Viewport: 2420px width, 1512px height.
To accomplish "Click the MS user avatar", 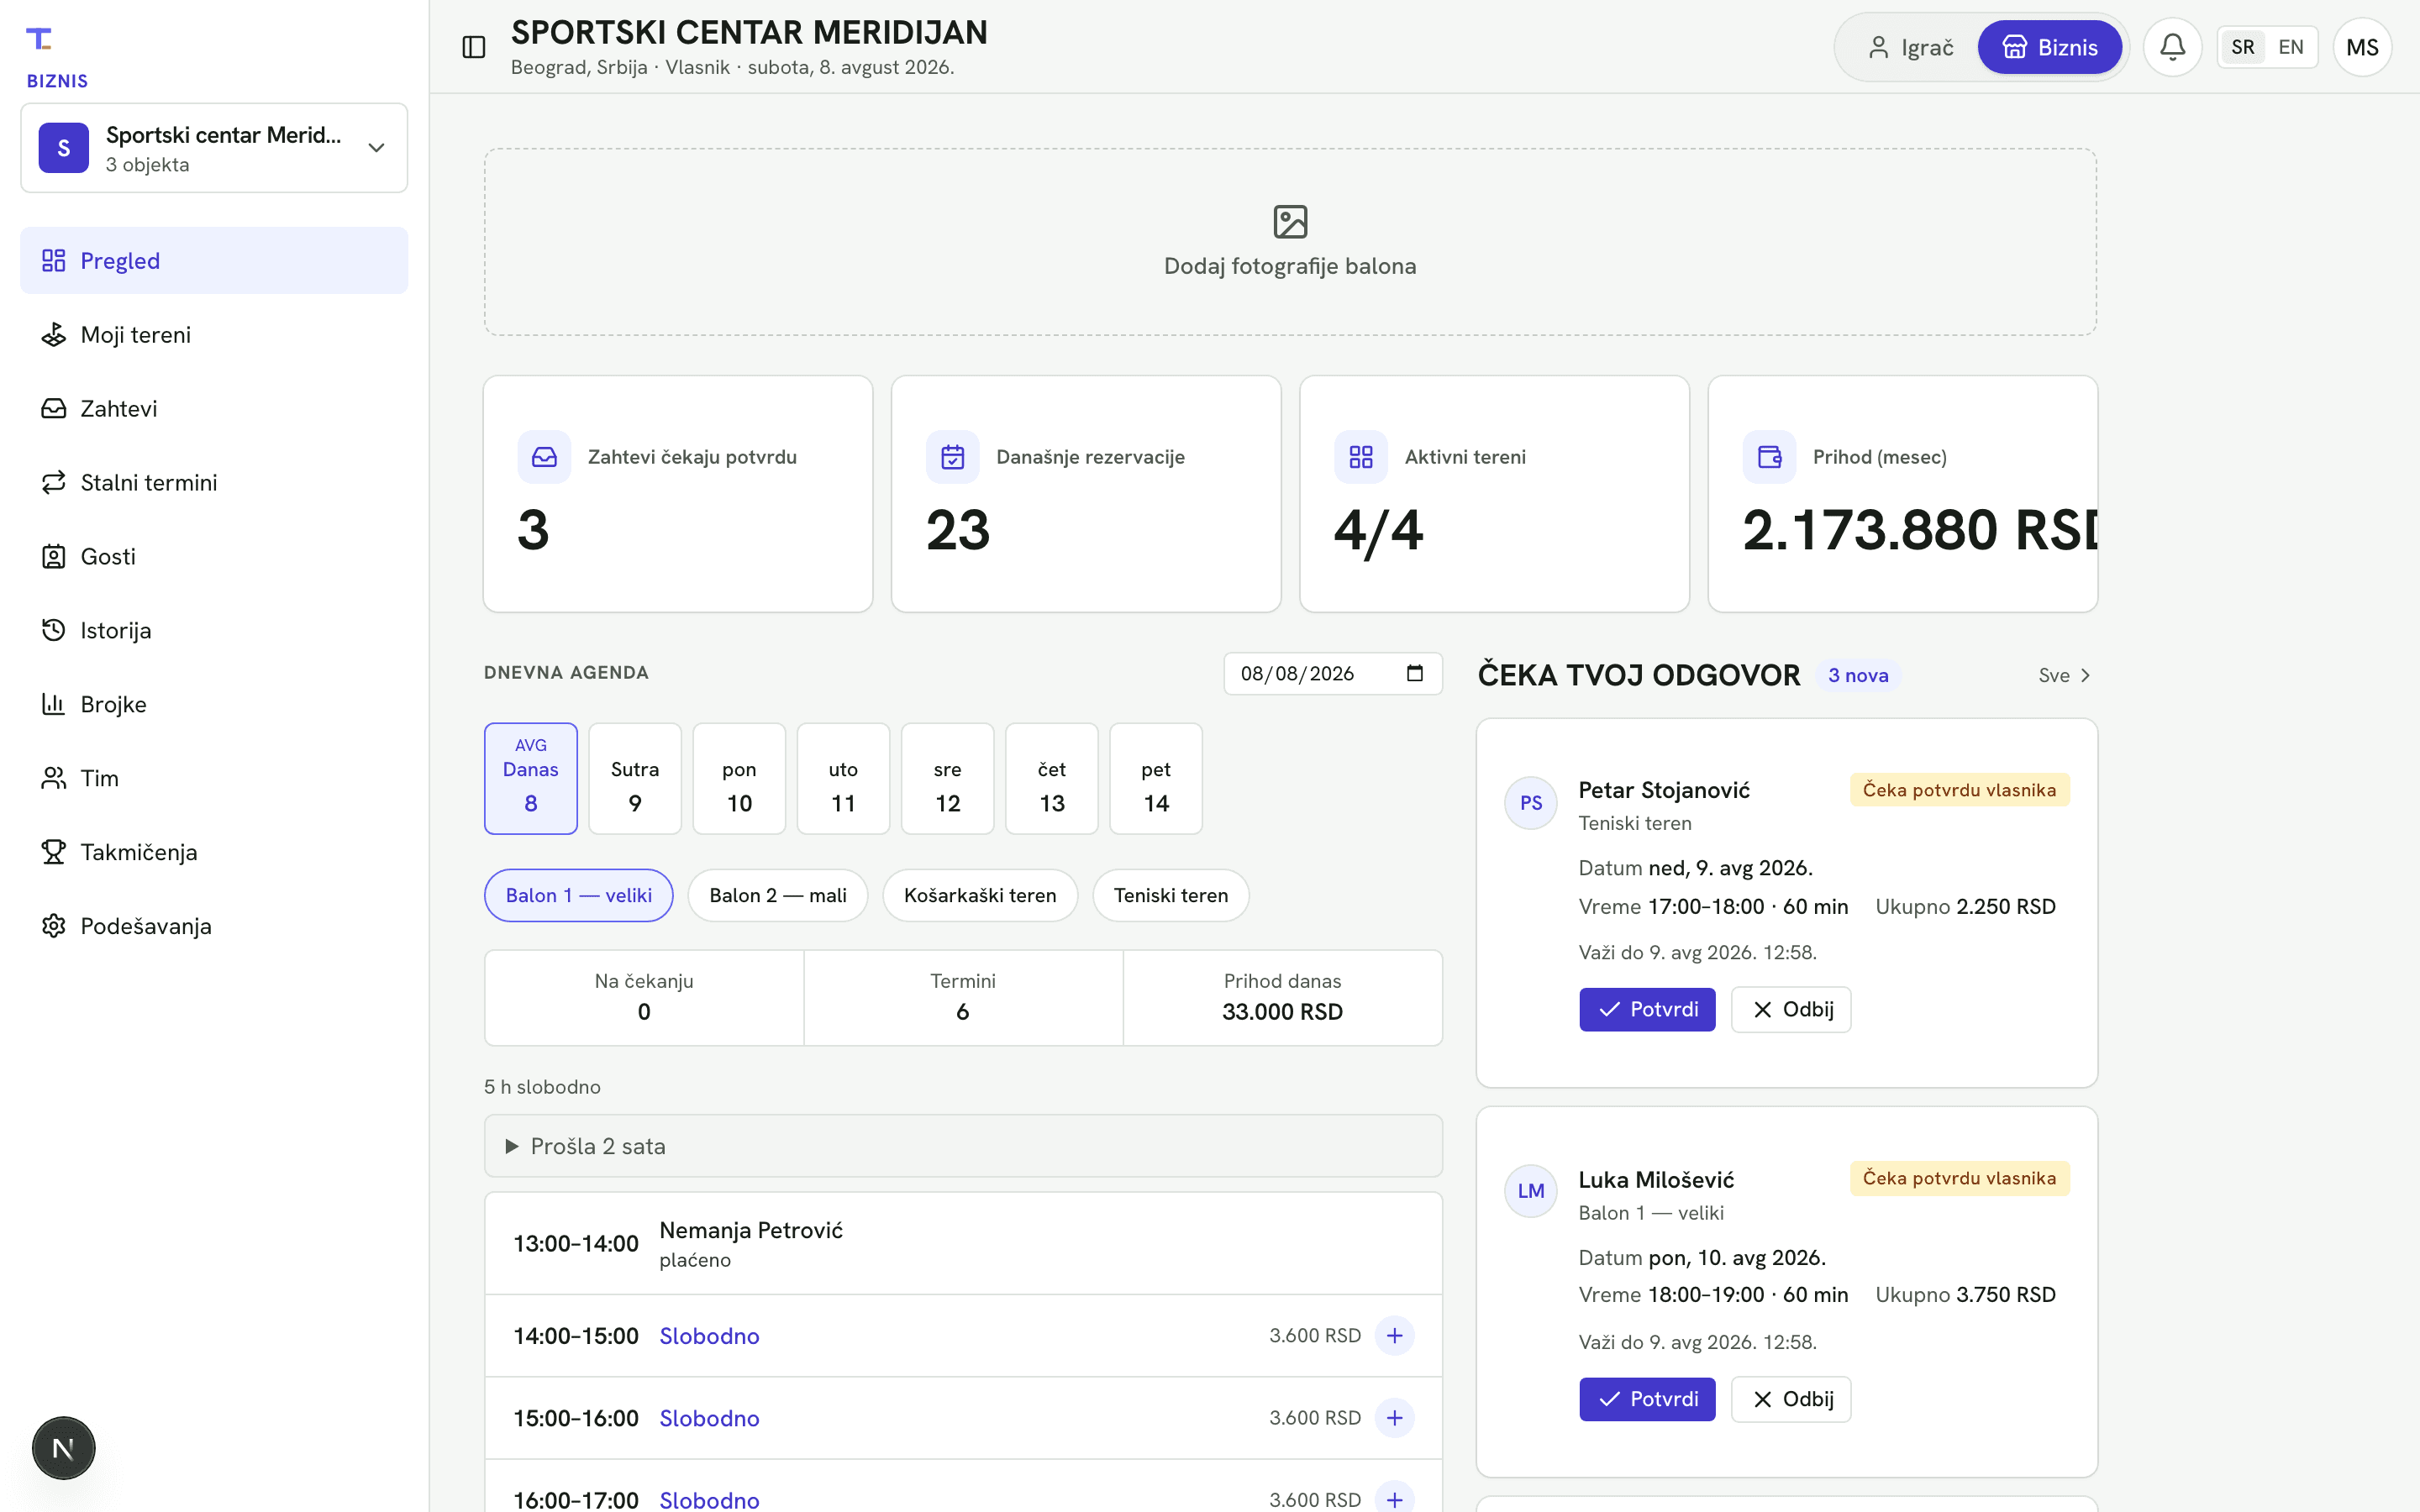I will click(2362, 47).
